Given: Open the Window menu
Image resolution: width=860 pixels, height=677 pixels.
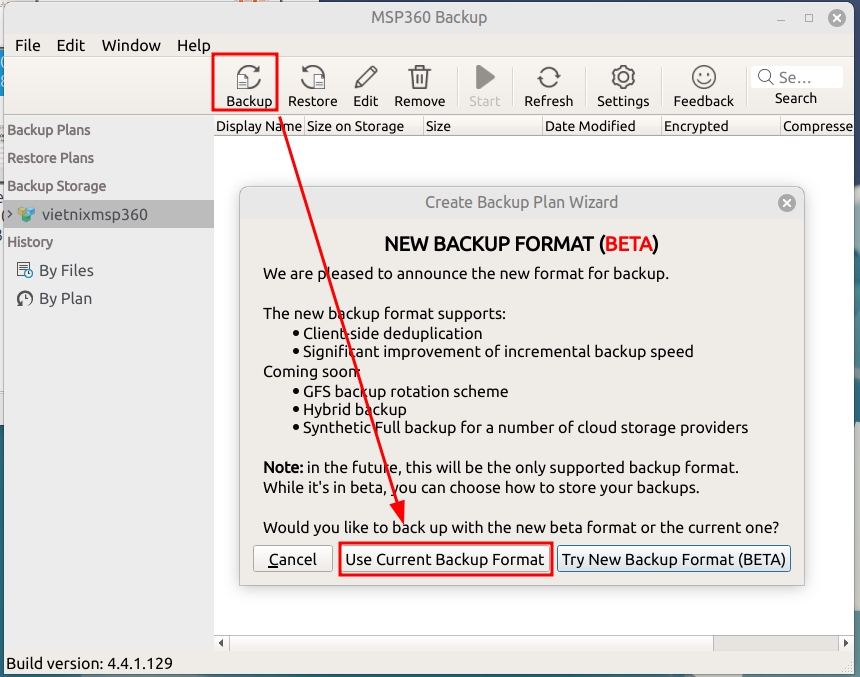Looking at the screenshot, I should point(131,46).
